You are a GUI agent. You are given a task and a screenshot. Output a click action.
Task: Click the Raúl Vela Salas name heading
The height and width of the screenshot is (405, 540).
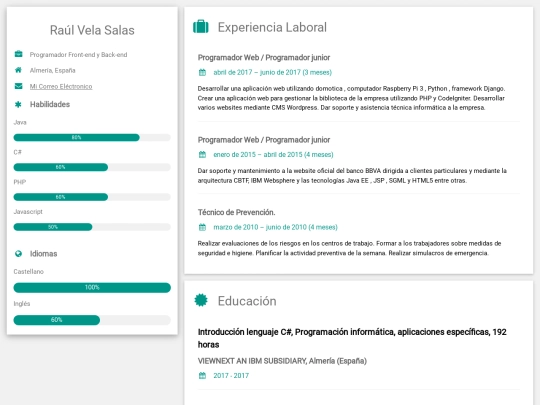click(92, 30)
